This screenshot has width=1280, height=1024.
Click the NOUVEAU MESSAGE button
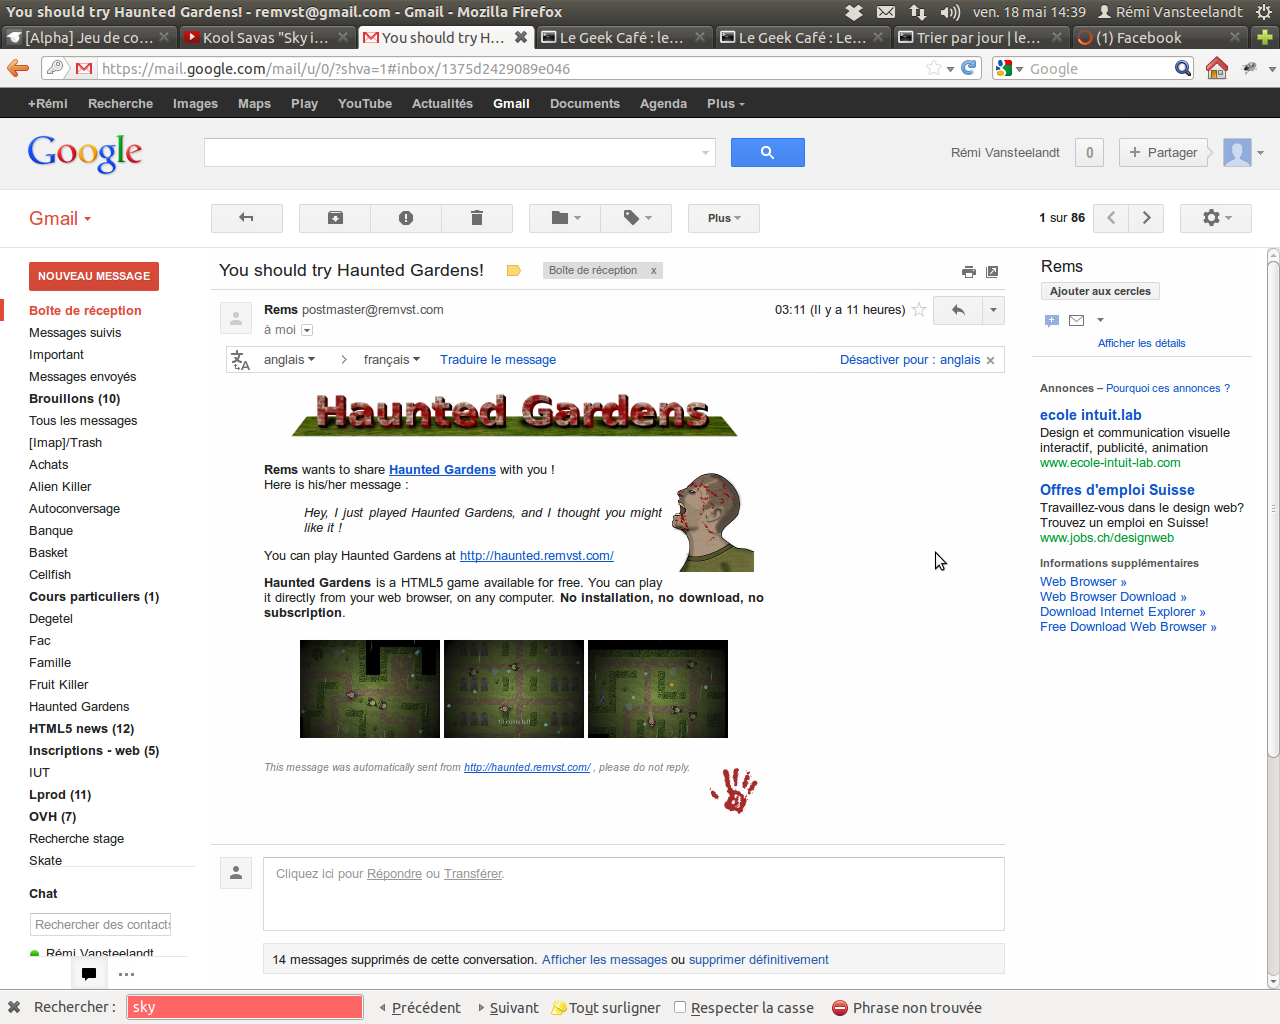(x=94, y=276)
